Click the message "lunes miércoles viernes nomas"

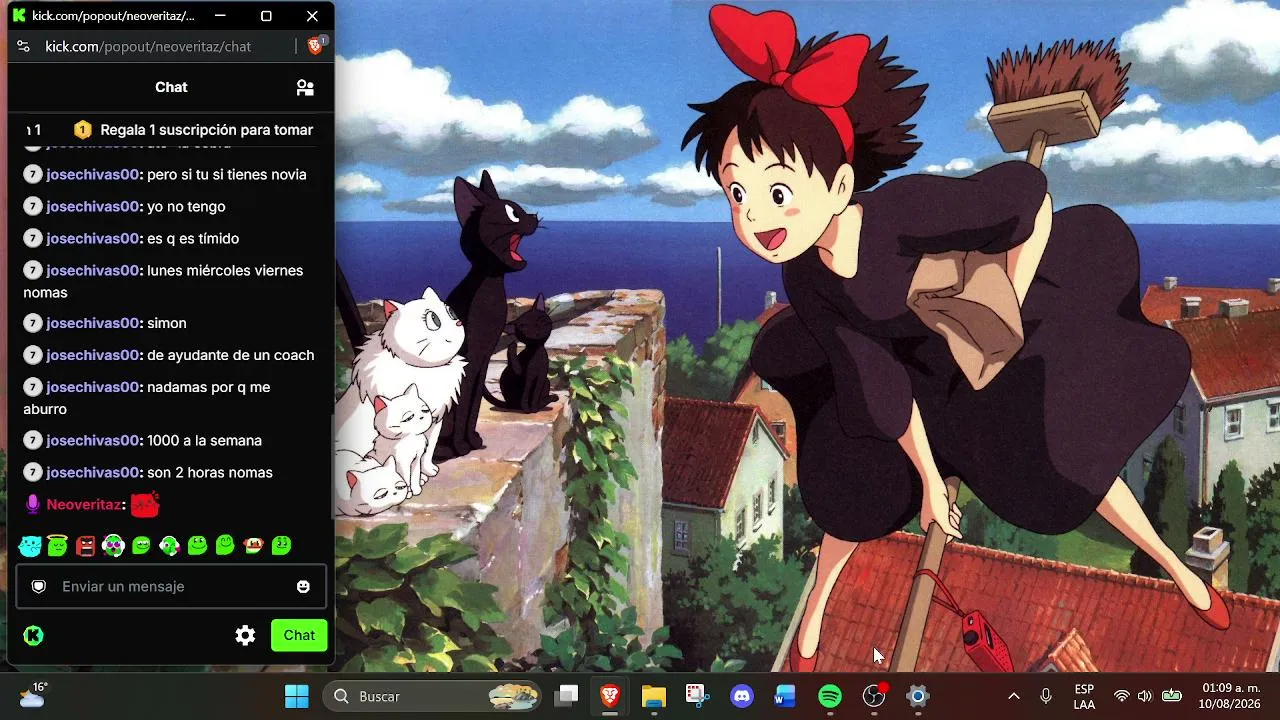click(163, 281)
